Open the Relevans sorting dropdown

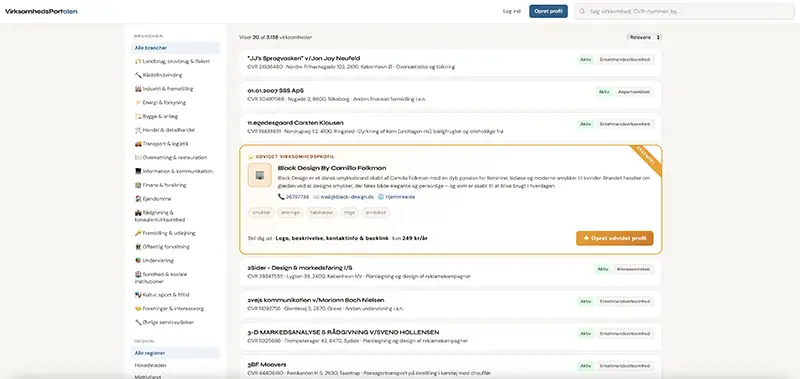point(644,37)
